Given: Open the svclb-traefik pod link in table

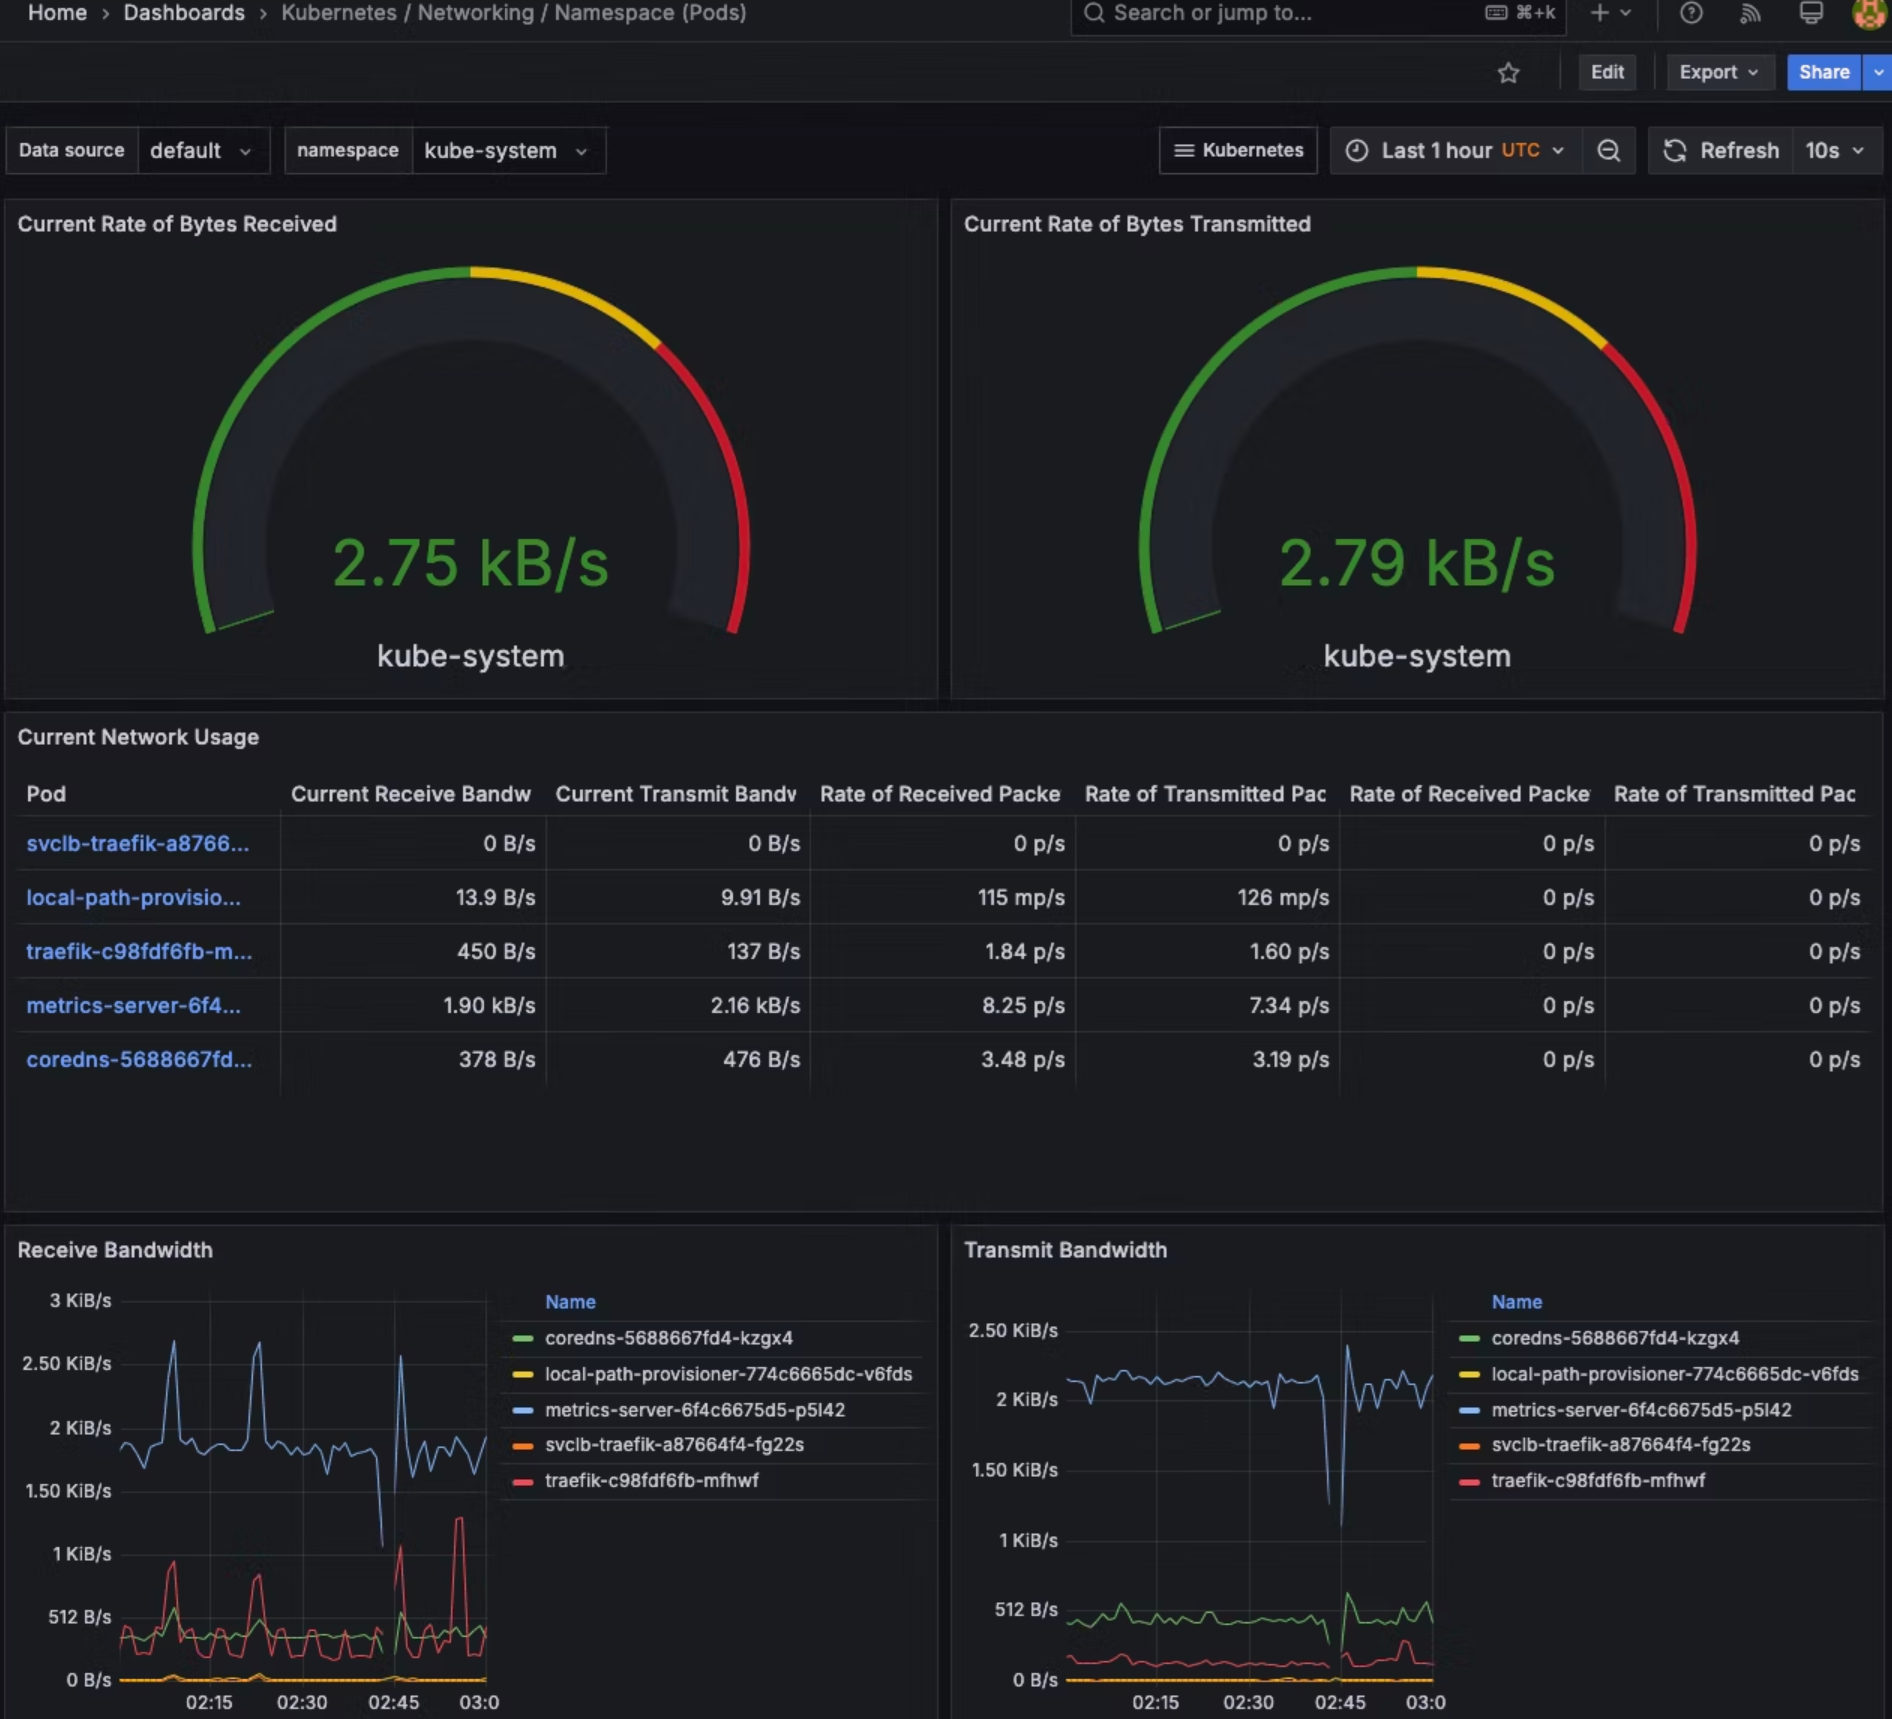Looking at the screenshot, I should point(138,844).
